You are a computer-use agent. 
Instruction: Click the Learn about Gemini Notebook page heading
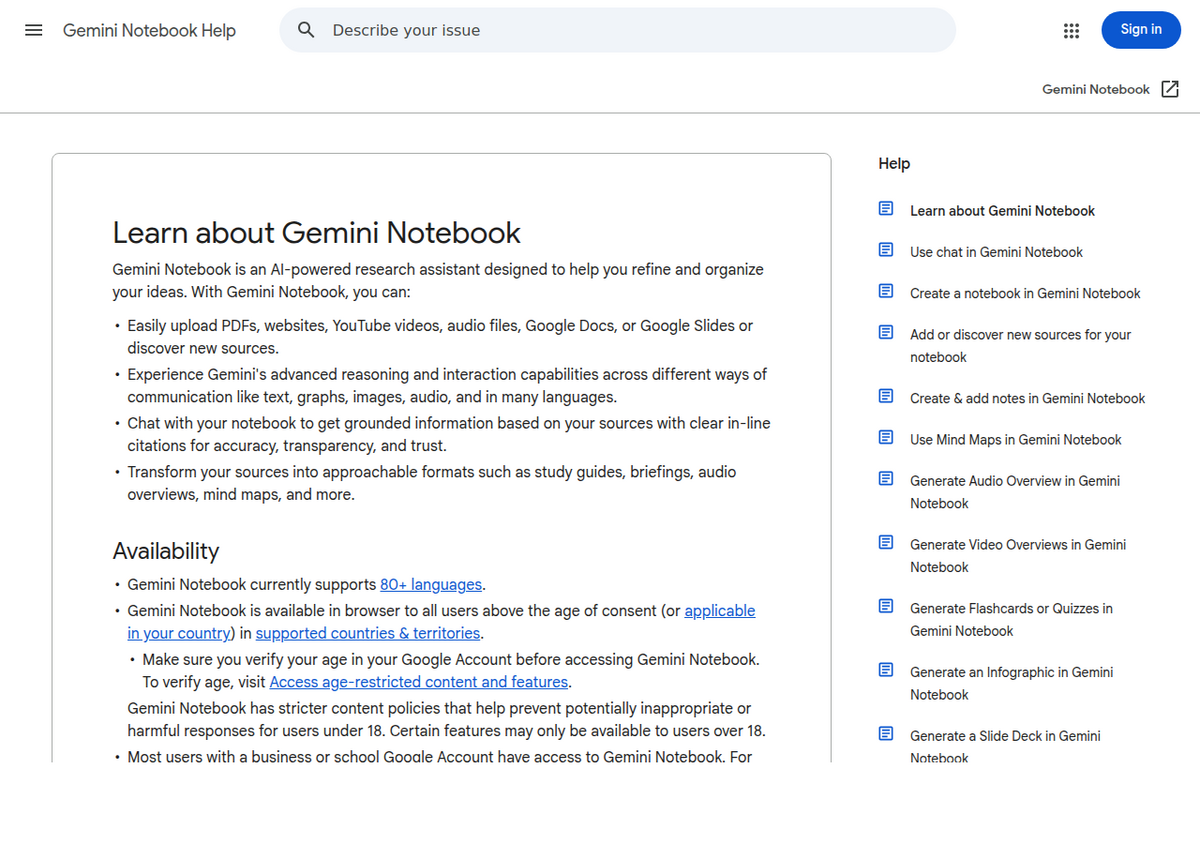click(x=316, y=233)
